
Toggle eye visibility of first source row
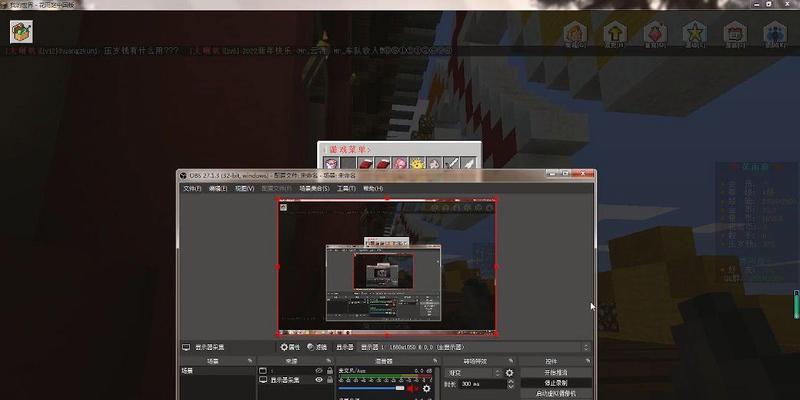click(319, 371)
